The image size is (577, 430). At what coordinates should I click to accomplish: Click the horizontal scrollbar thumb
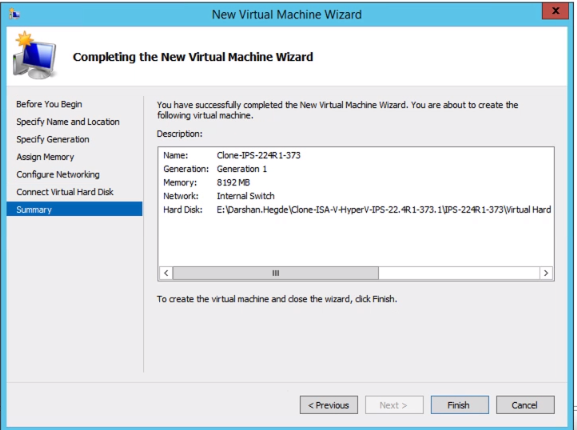pyautogui.click(x=276, y=273)
